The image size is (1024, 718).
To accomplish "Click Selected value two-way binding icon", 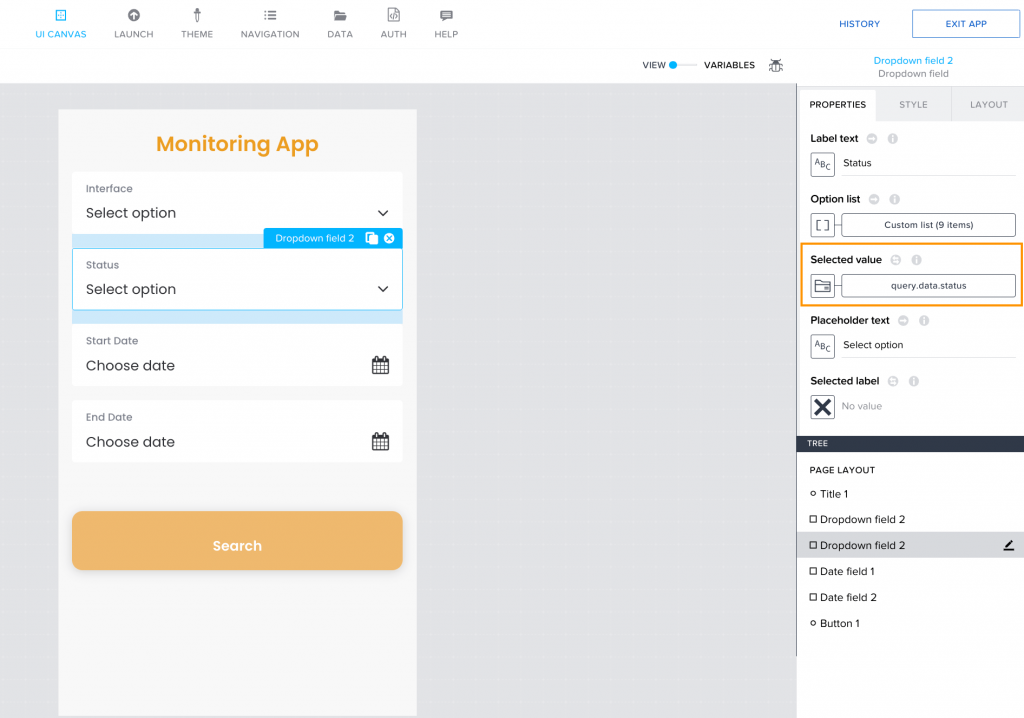I will point(895,260).
